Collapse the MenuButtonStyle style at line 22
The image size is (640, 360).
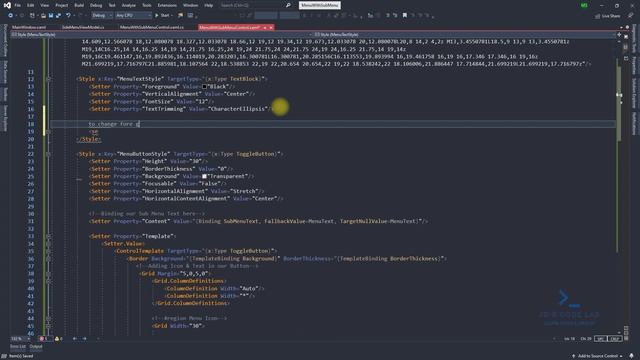pos(49,154)
